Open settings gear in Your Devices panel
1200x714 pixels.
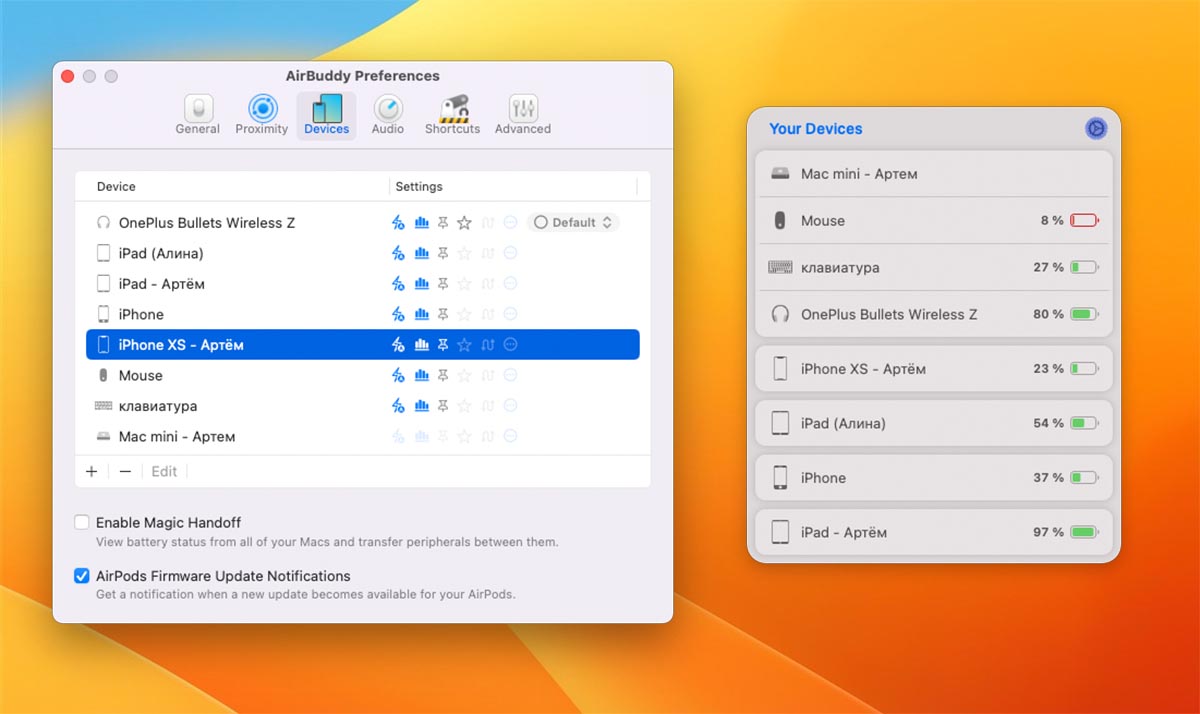pos(1096,128)
